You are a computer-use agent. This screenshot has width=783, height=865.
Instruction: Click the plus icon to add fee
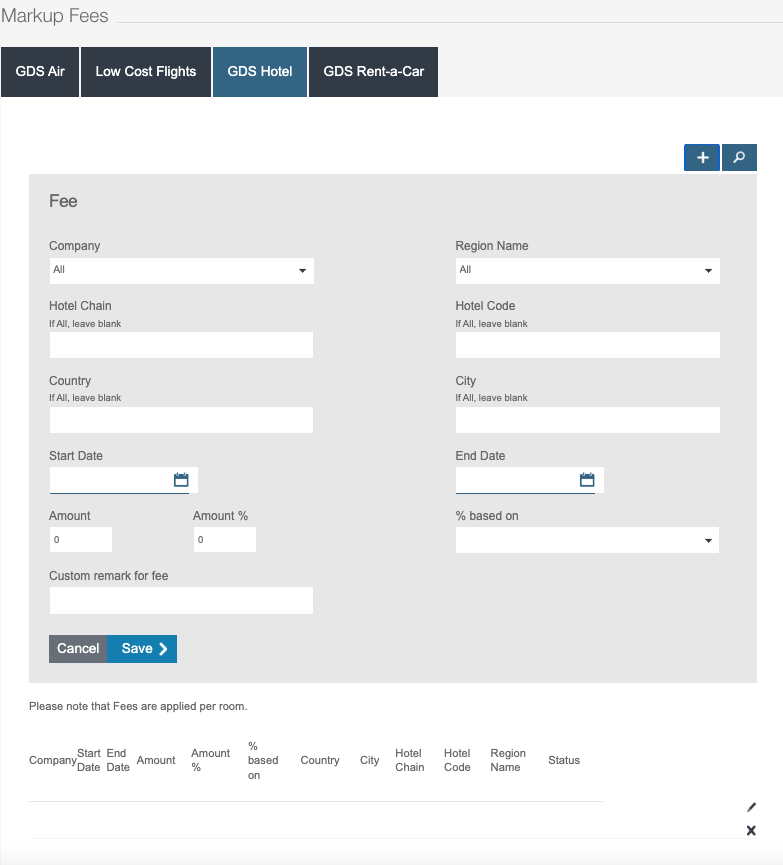(702, 158)
